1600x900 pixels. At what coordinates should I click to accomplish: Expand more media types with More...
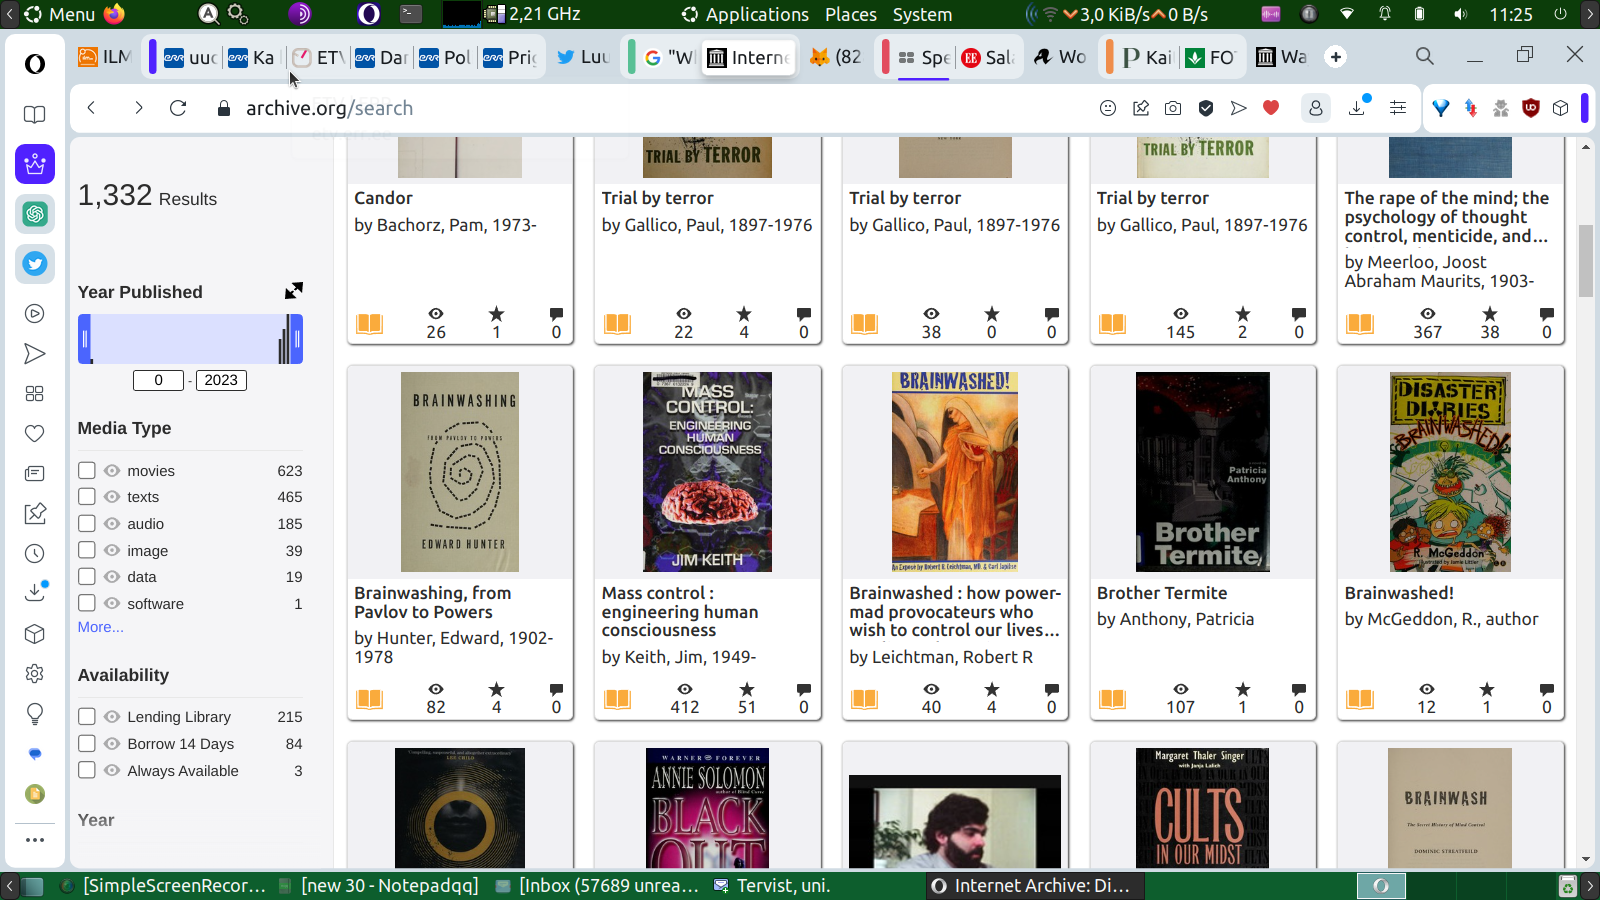pyautogui.click(x=100, y=627)
